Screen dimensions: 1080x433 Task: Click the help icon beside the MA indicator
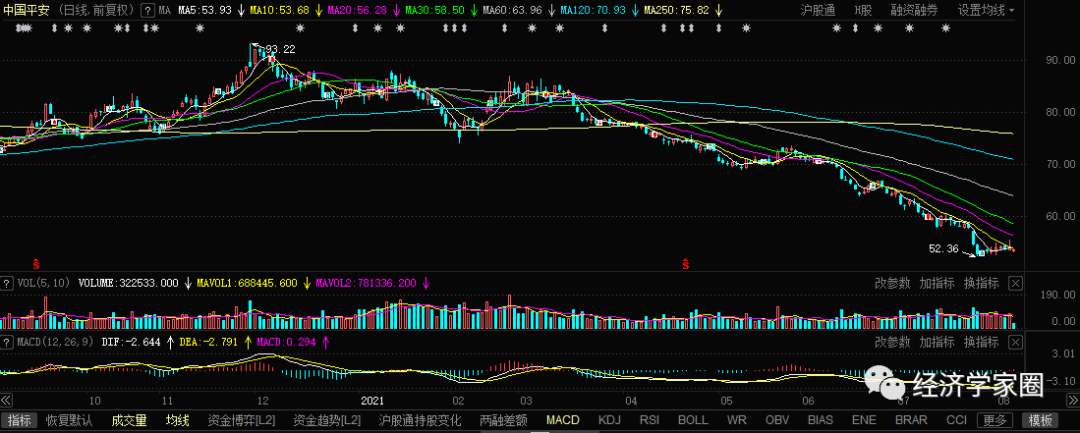tap(148, 10)
